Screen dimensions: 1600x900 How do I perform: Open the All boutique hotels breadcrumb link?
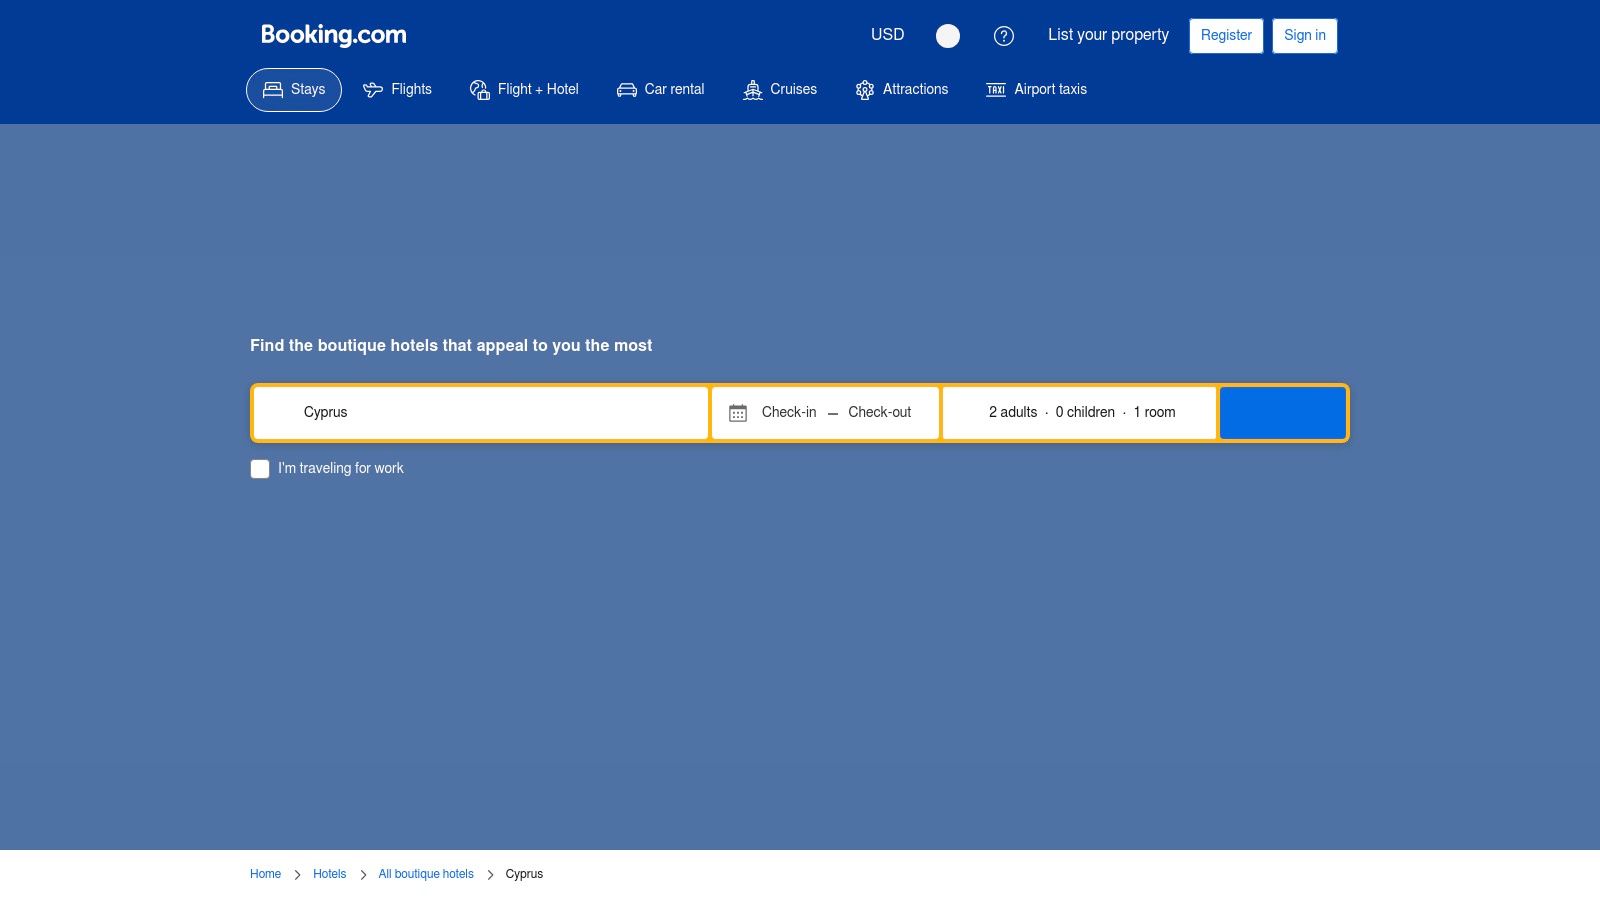coord(426,873)
